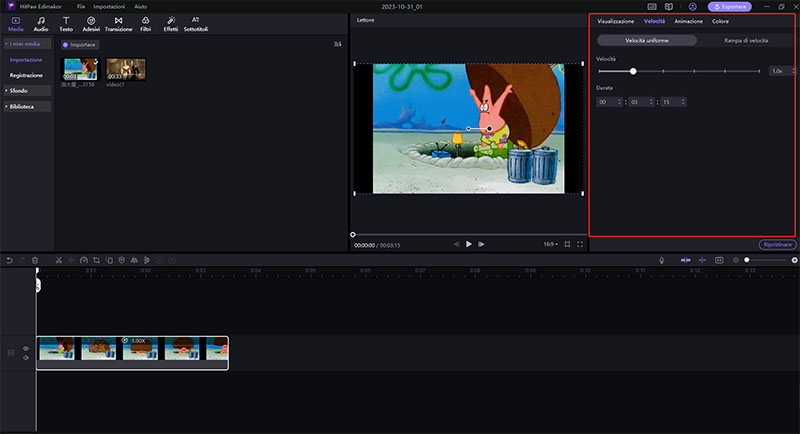Click the microphone voice-over icon
The width and height of the screenshot is (800, 434).
(x=662, y=260)
